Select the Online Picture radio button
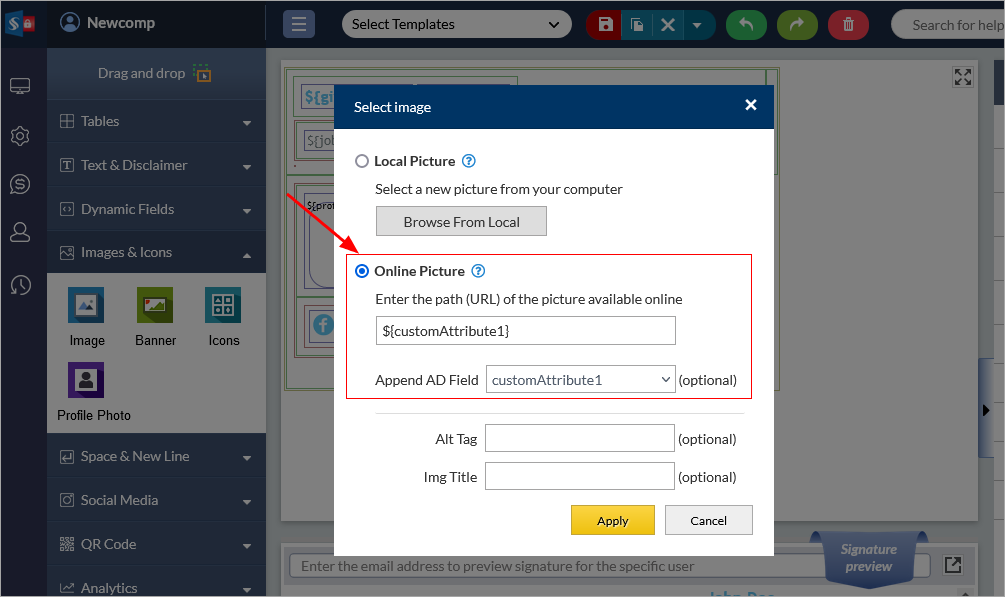The image size is (1005, 597). pyautogui.click(x=362, y=271)
